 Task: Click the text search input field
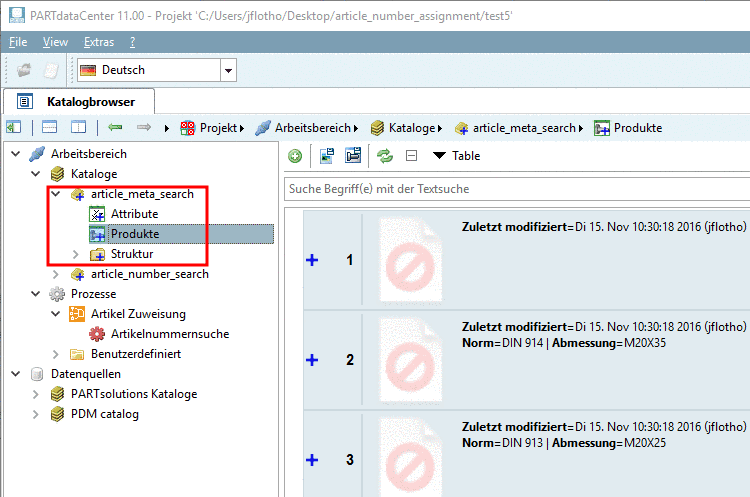[x=517, y=189]
